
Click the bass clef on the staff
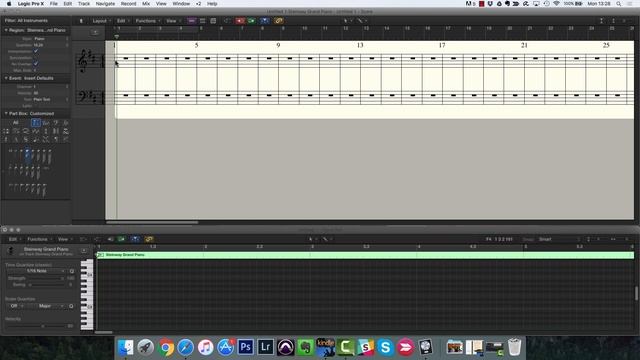click(x=82, y=96)
